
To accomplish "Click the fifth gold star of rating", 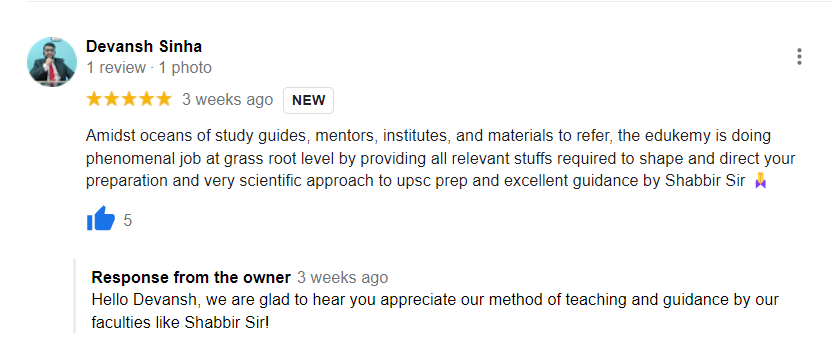I will (164, 99).
